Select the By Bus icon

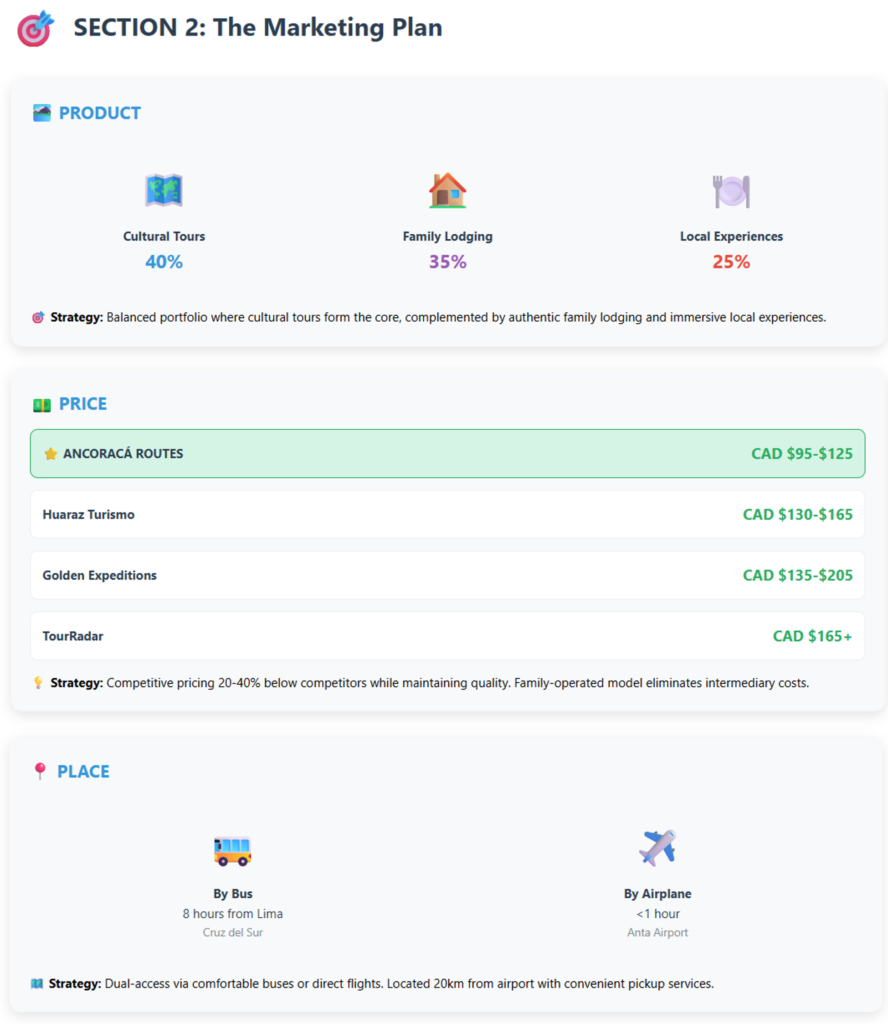coord(232,849)
